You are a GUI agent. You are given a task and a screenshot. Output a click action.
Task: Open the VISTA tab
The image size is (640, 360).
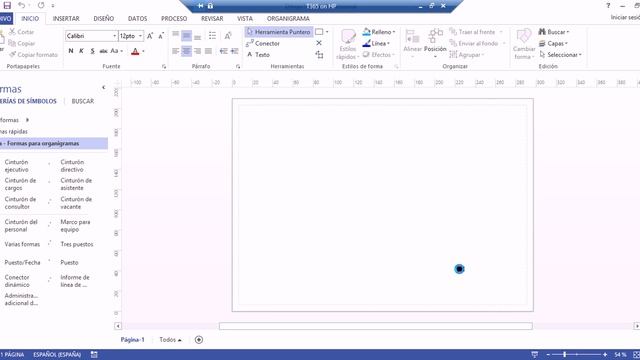coord(245,19)
